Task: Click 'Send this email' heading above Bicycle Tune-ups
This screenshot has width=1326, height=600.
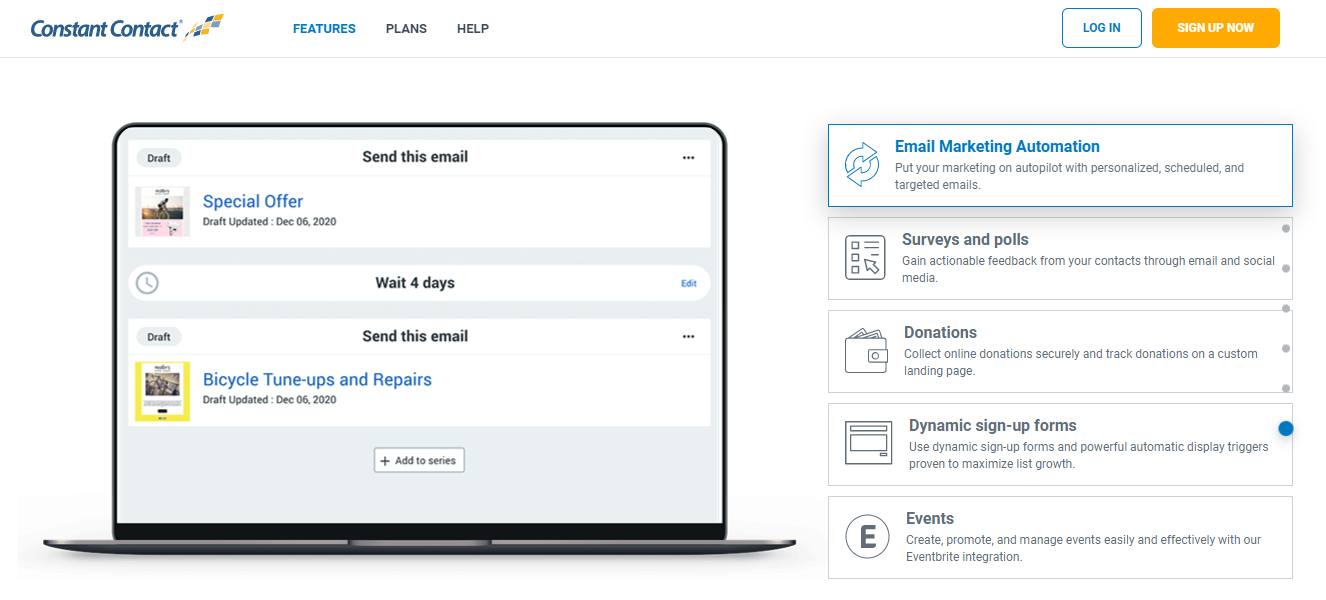Action: pos(415,337)
